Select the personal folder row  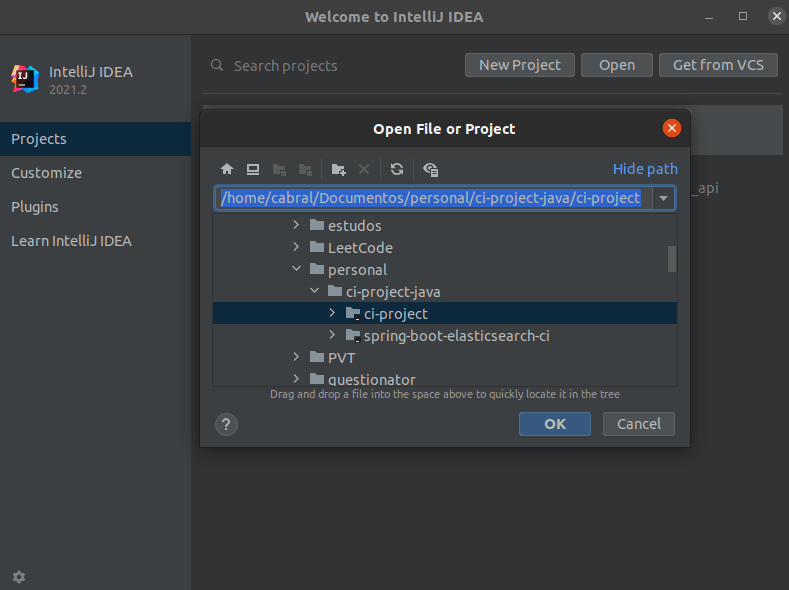pyautogui.click(x=445, y=270)
